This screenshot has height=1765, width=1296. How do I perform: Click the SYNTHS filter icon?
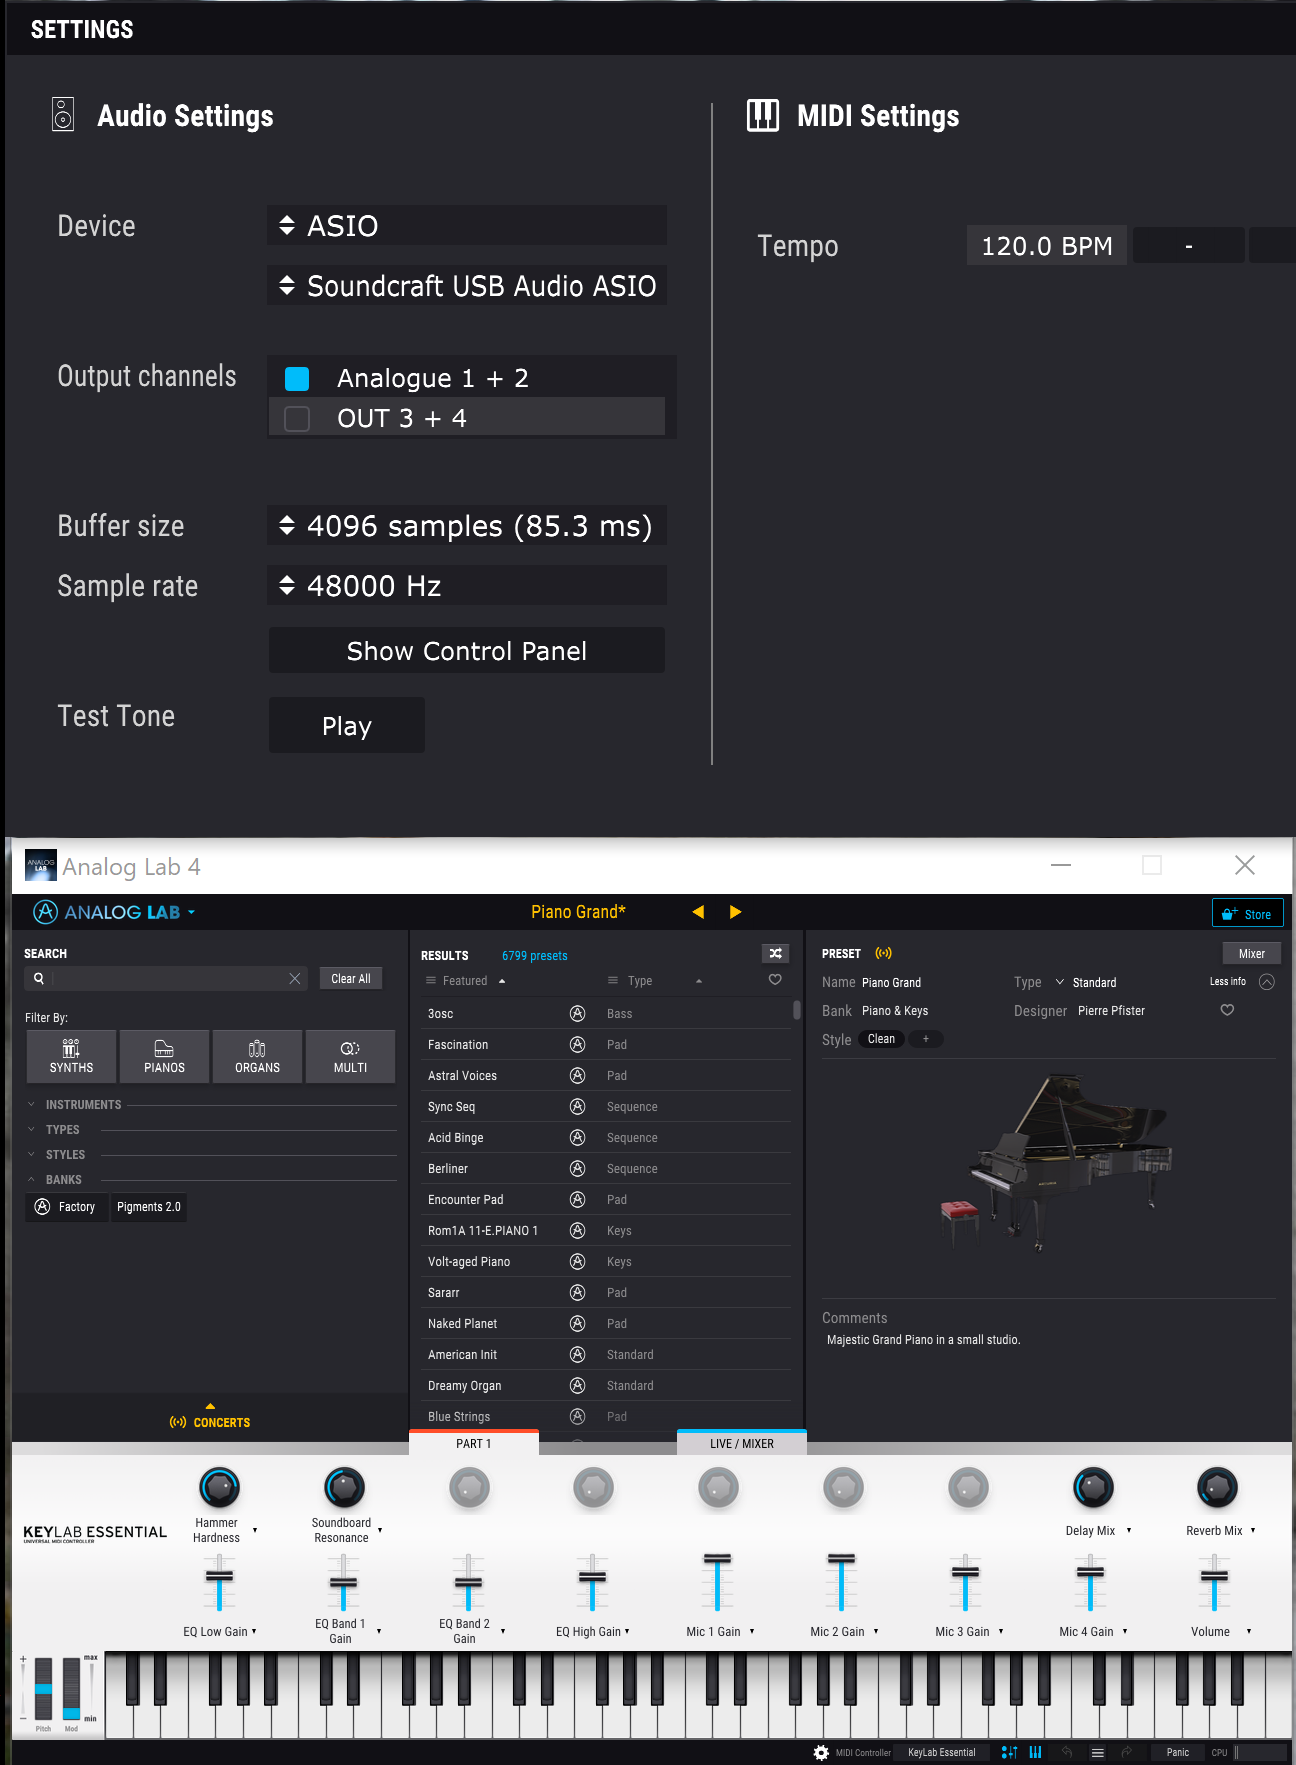click(x=71, y=1056)
